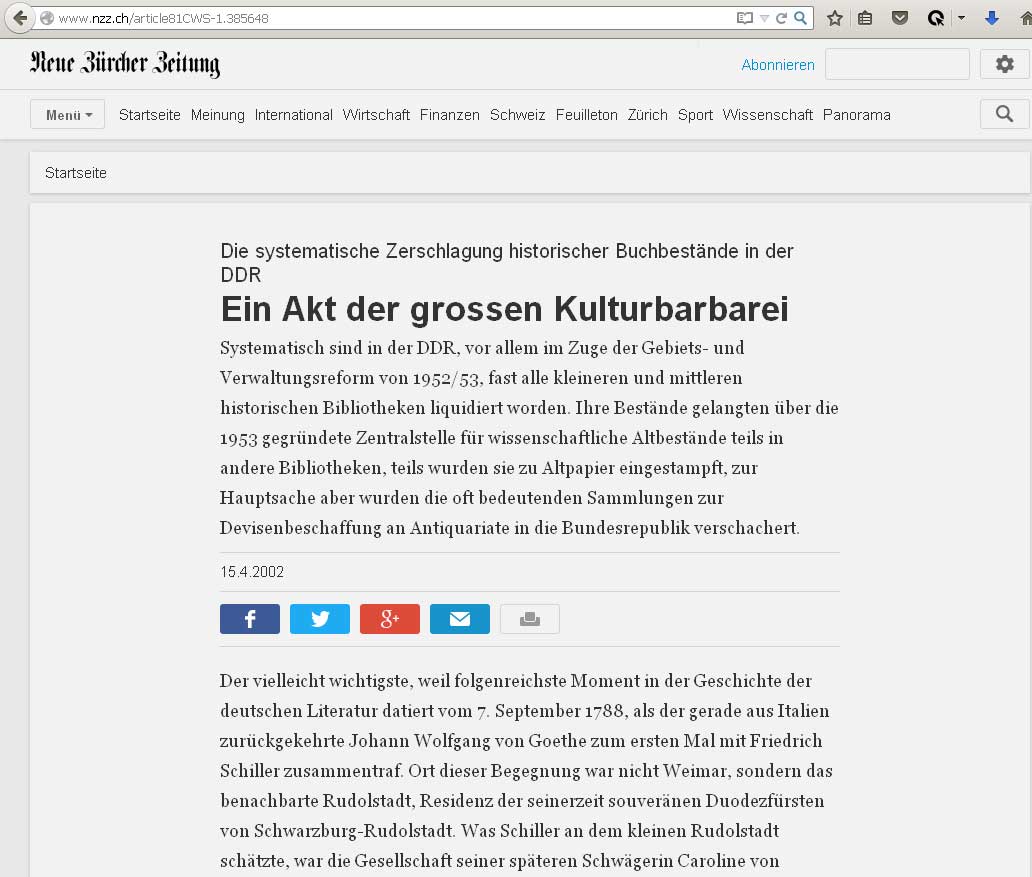
Task: Save article to Pocket
Action: [900, 18]
